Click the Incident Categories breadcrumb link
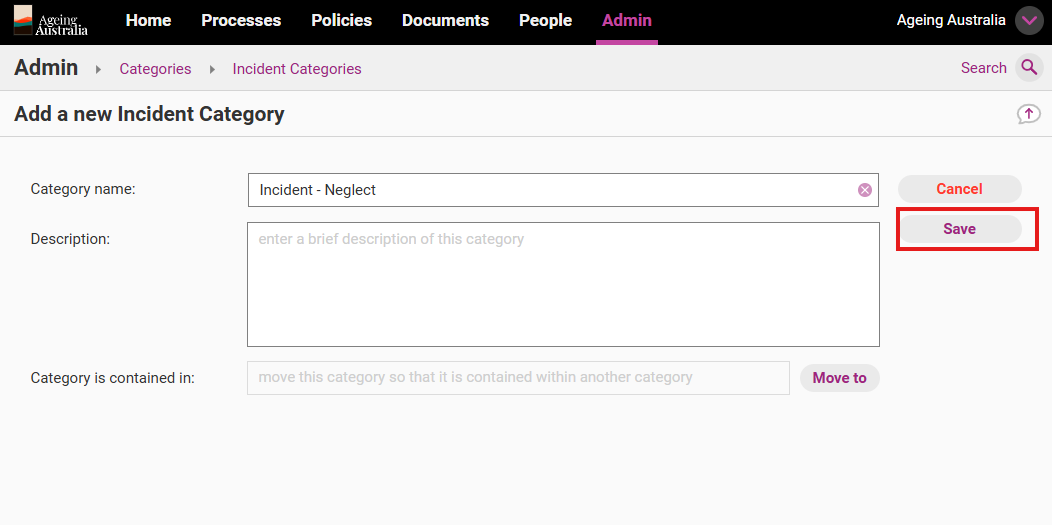This screenshot has height=525, width=1052. coord(297,69)
